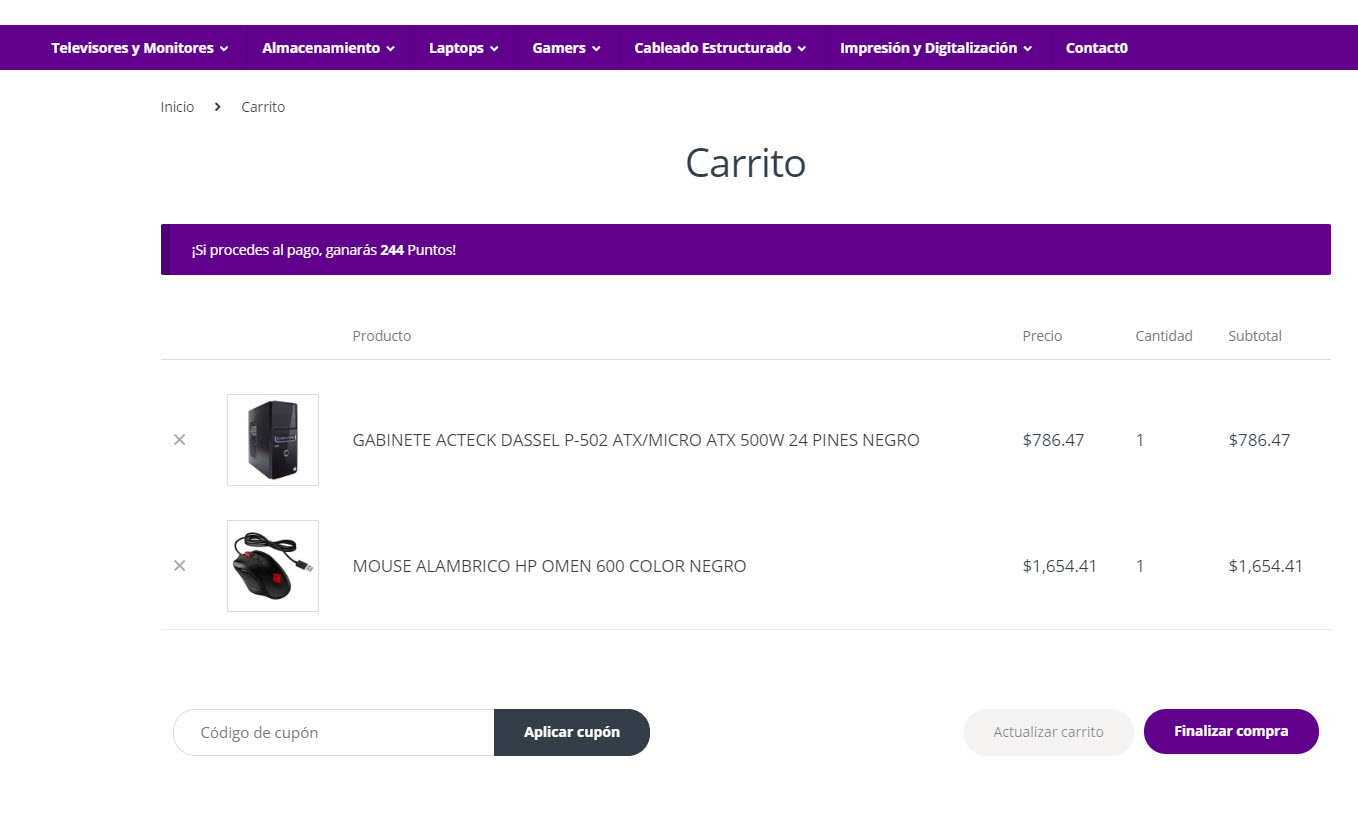Open the Cableado Estructurado menu
Image resolution: width=1358 pixels, height=835 pixels.
[x=719, y=48]
